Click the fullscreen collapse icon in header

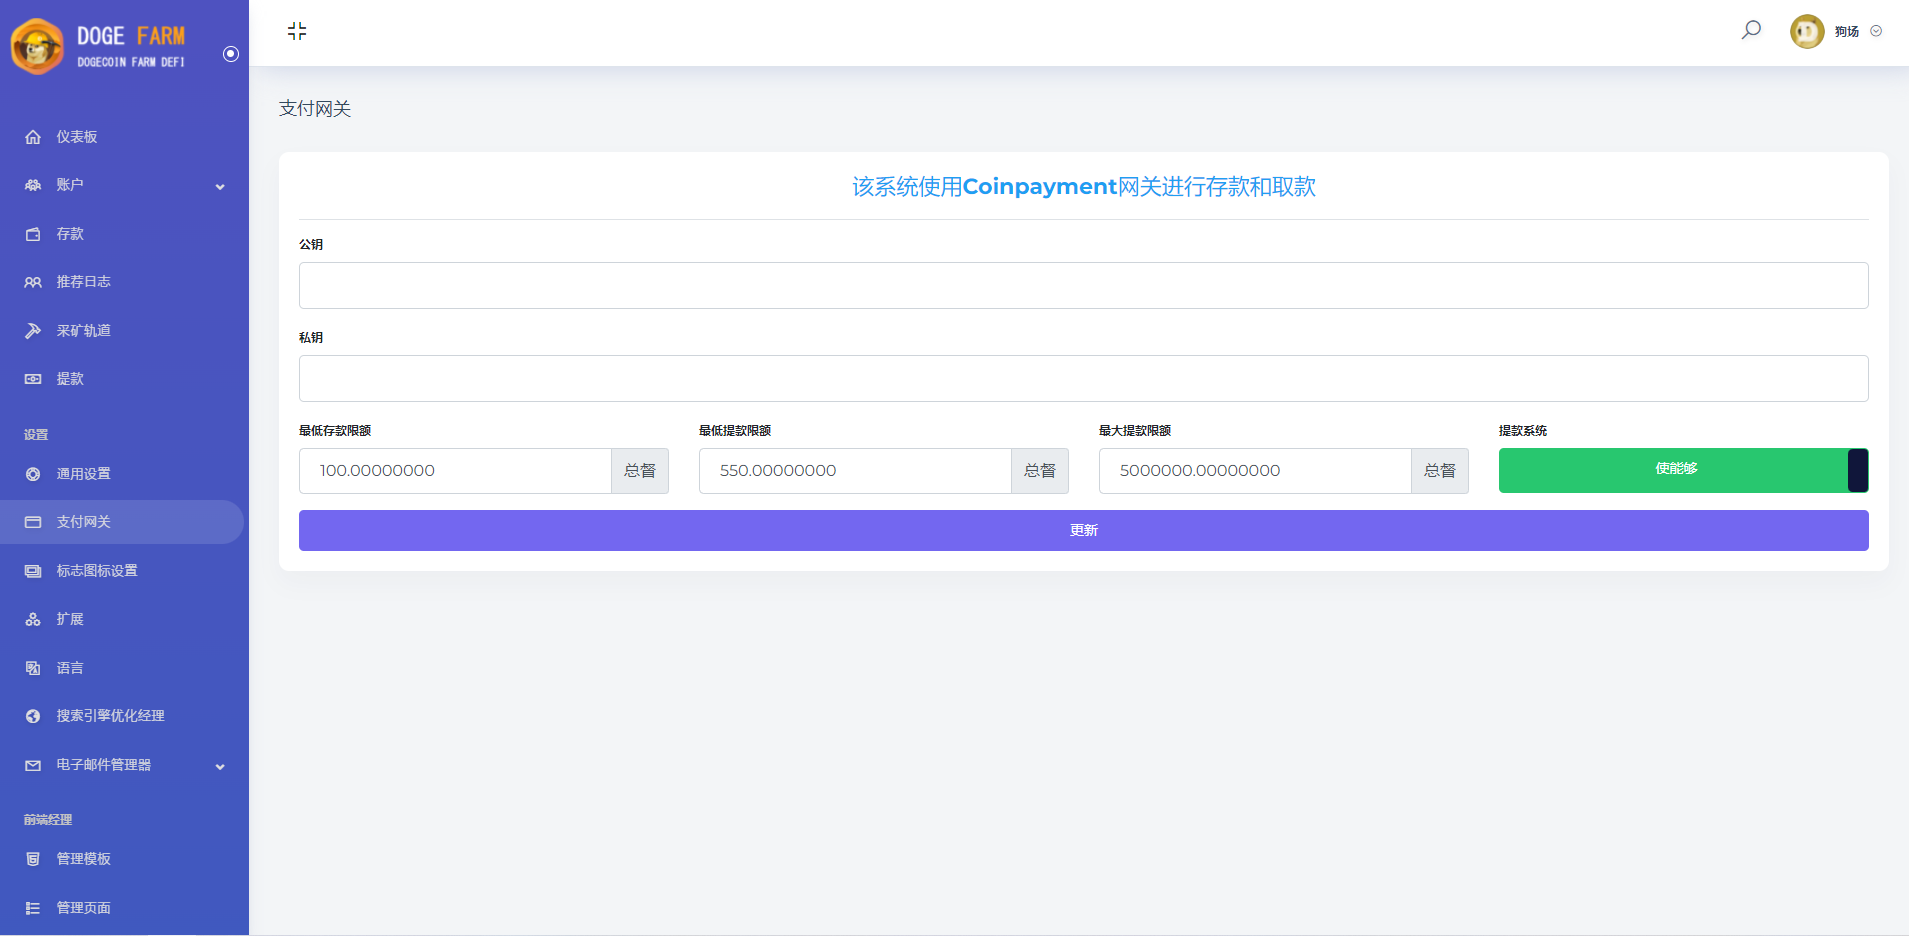tap(297, 31)
